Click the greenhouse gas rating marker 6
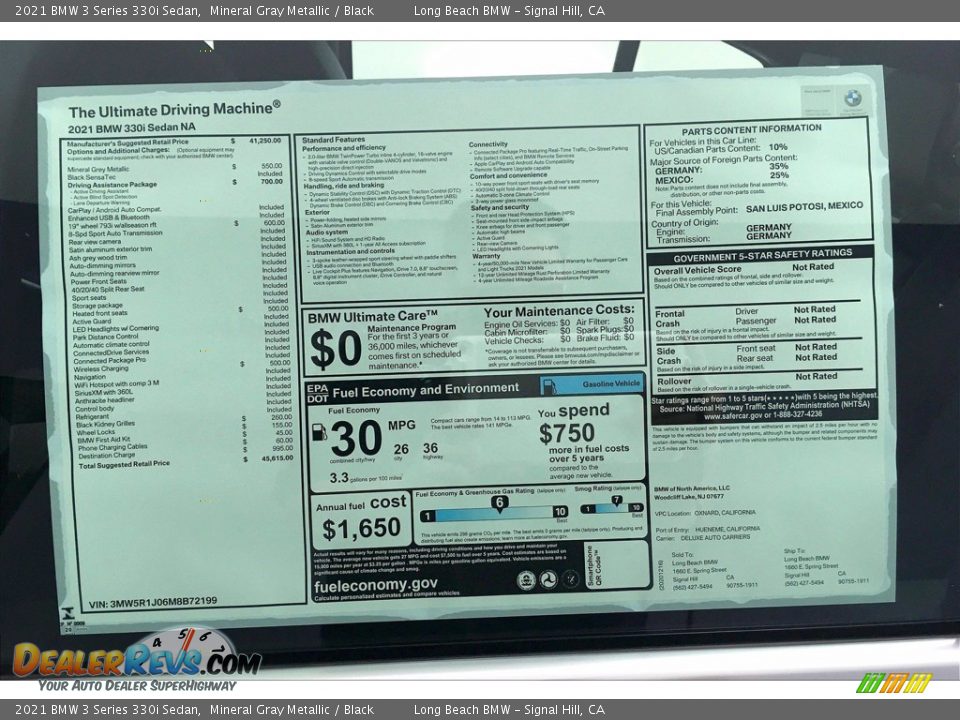The image size is (960, 720). point(500,503)
